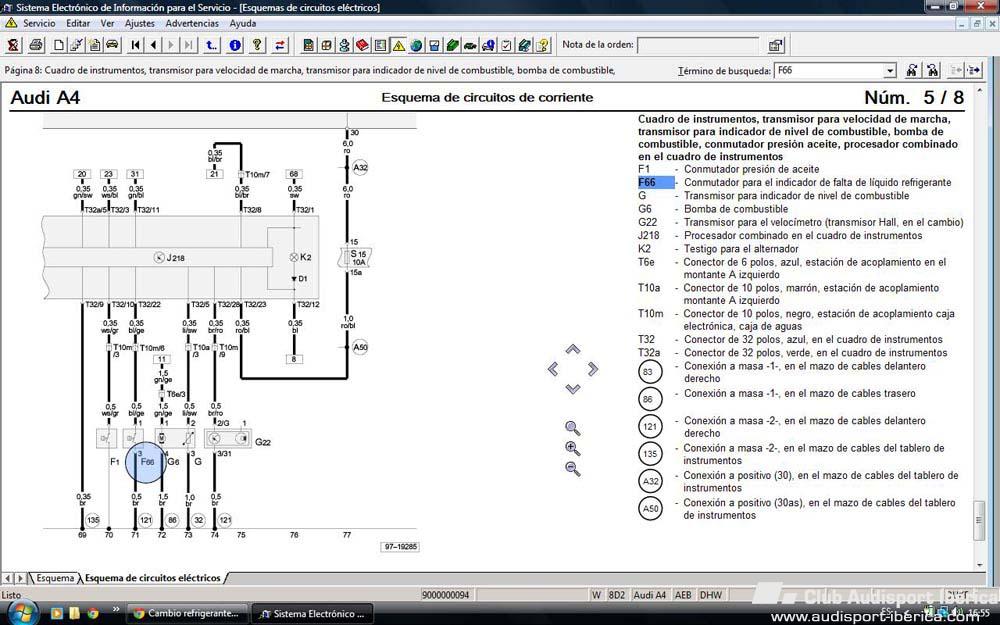
Task: Pan diagram up with arrow
Action: coord(573,349)
